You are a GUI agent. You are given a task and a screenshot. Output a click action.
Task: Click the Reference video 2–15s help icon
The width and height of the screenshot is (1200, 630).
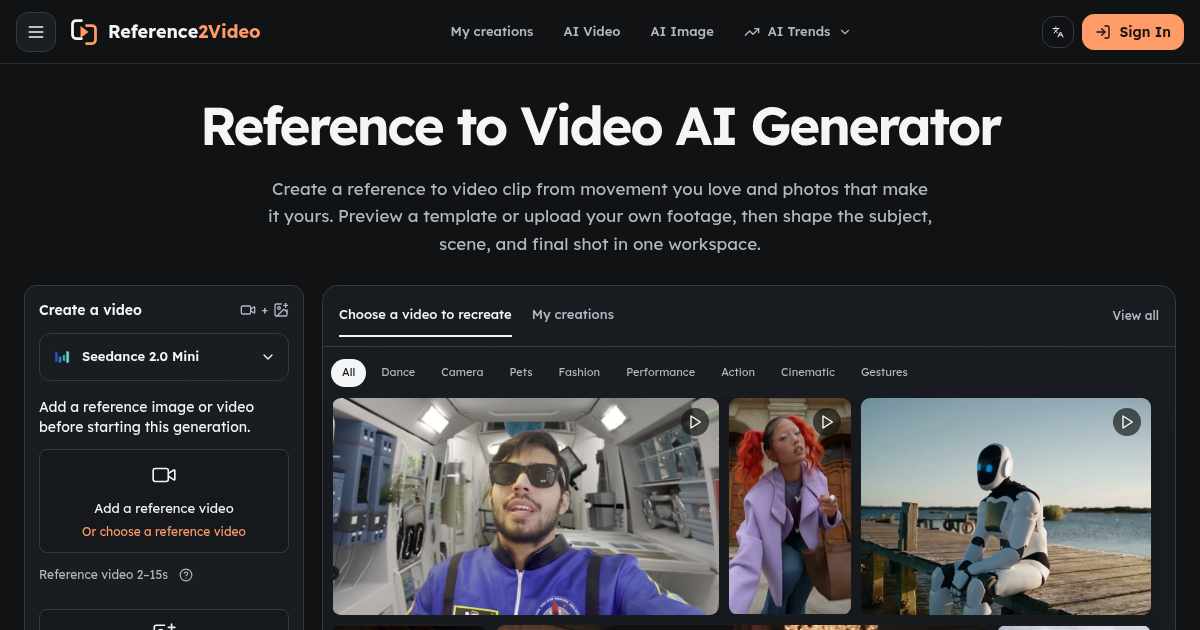pos(186,575)
